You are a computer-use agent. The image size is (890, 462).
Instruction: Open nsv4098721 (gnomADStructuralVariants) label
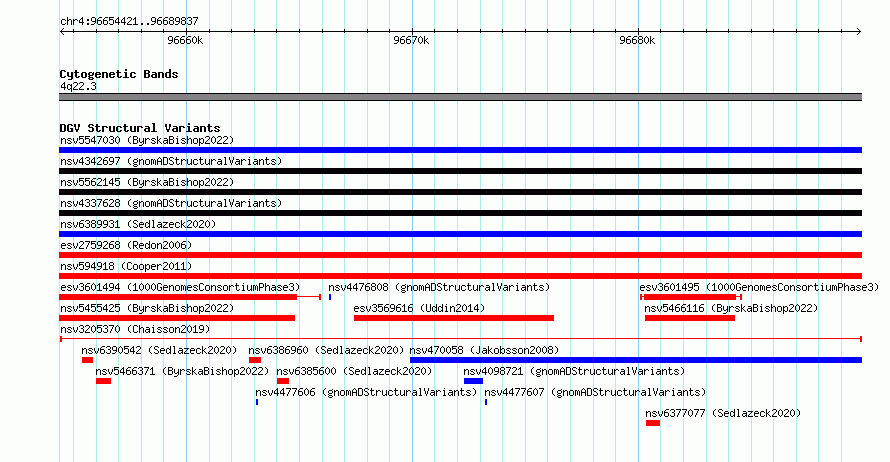tap(574, 371)
